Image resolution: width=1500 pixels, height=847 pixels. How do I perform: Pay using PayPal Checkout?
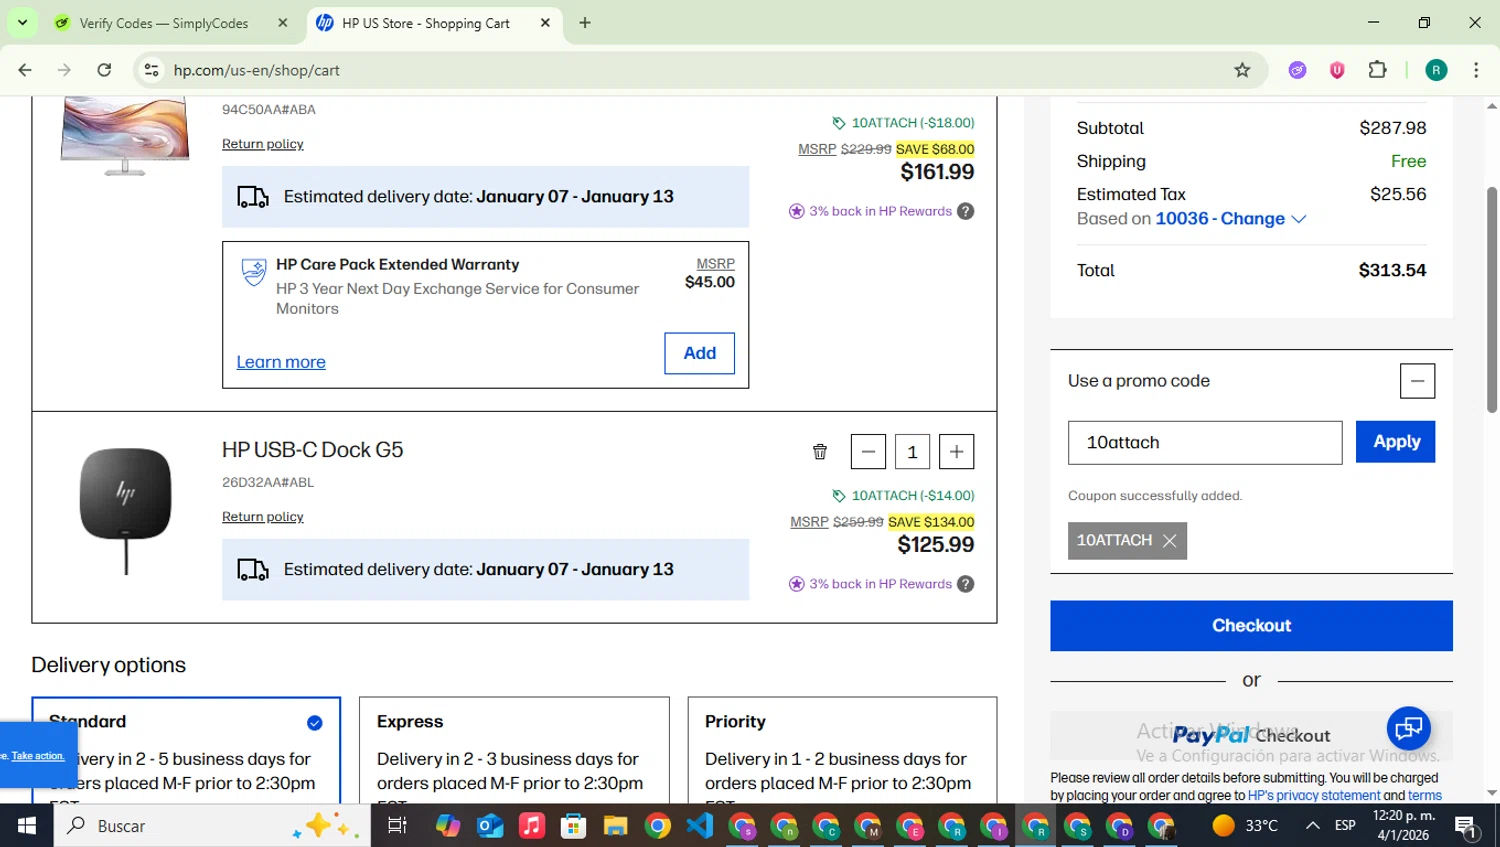(x=1251, y=736)
